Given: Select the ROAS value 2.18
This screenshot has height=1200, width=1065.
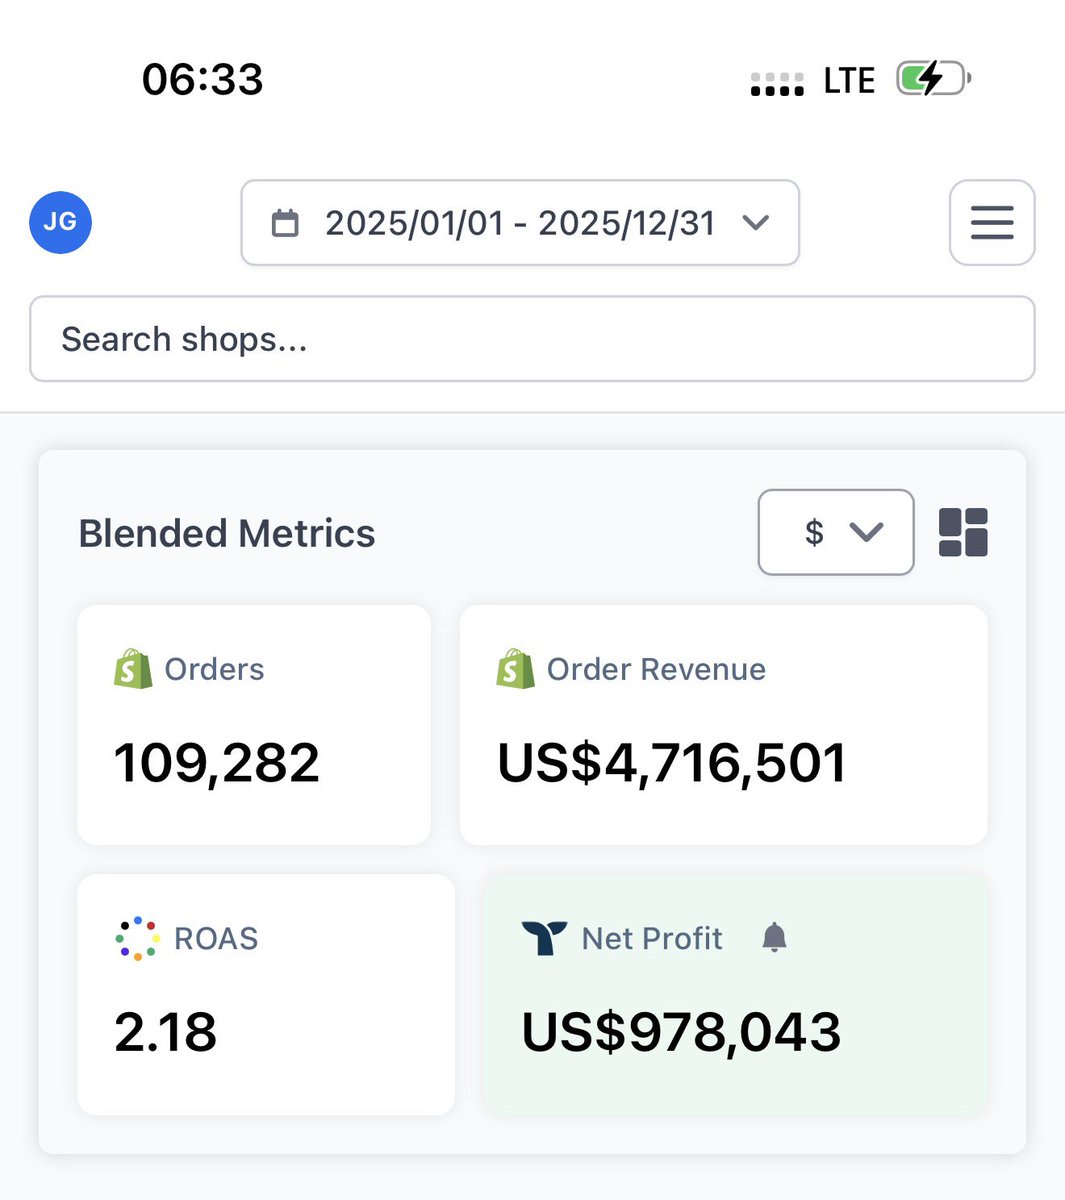Looking at the screenshot, I should click(165, 1032).
